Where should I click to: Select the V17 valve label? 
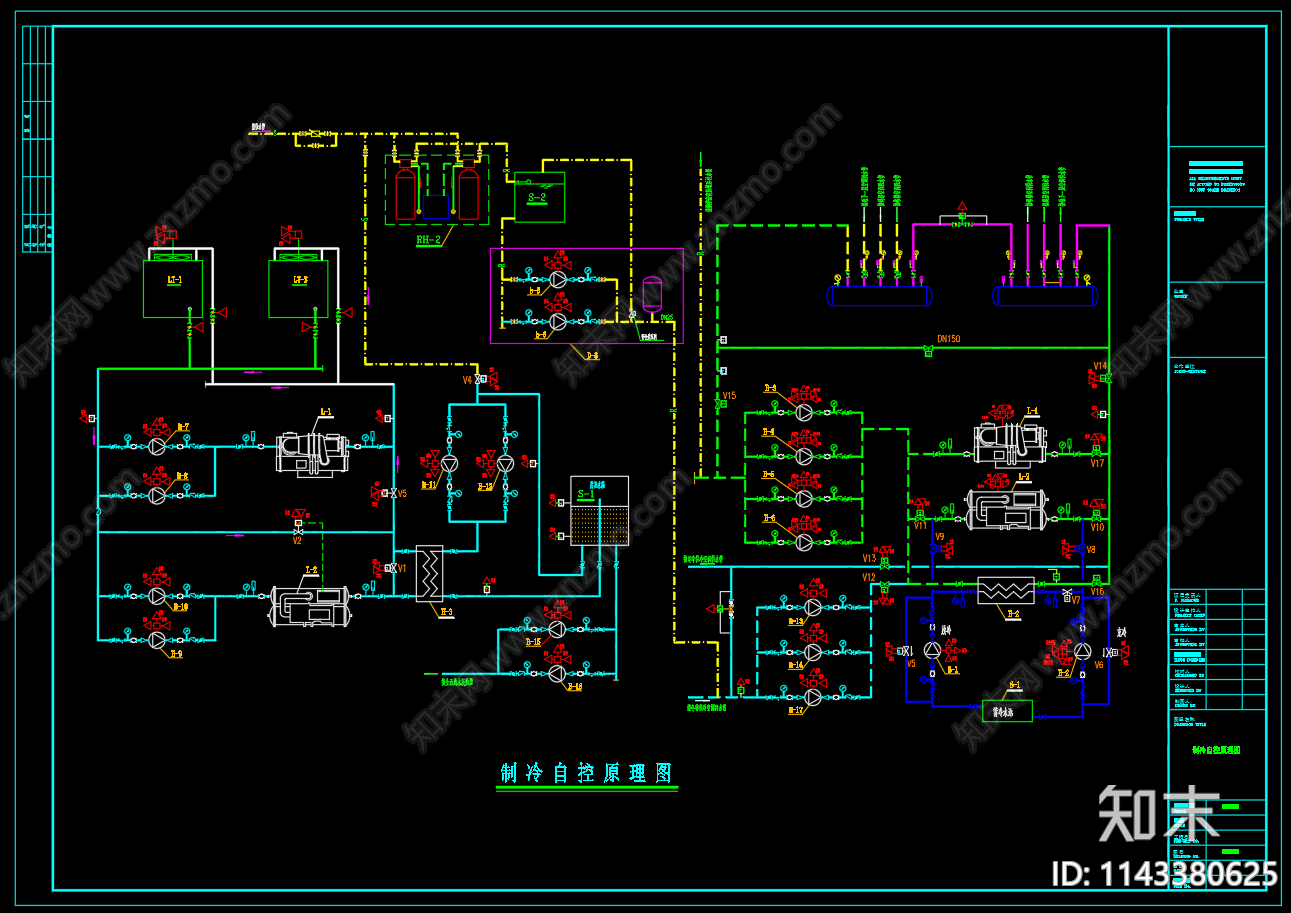click(1097, 463)
